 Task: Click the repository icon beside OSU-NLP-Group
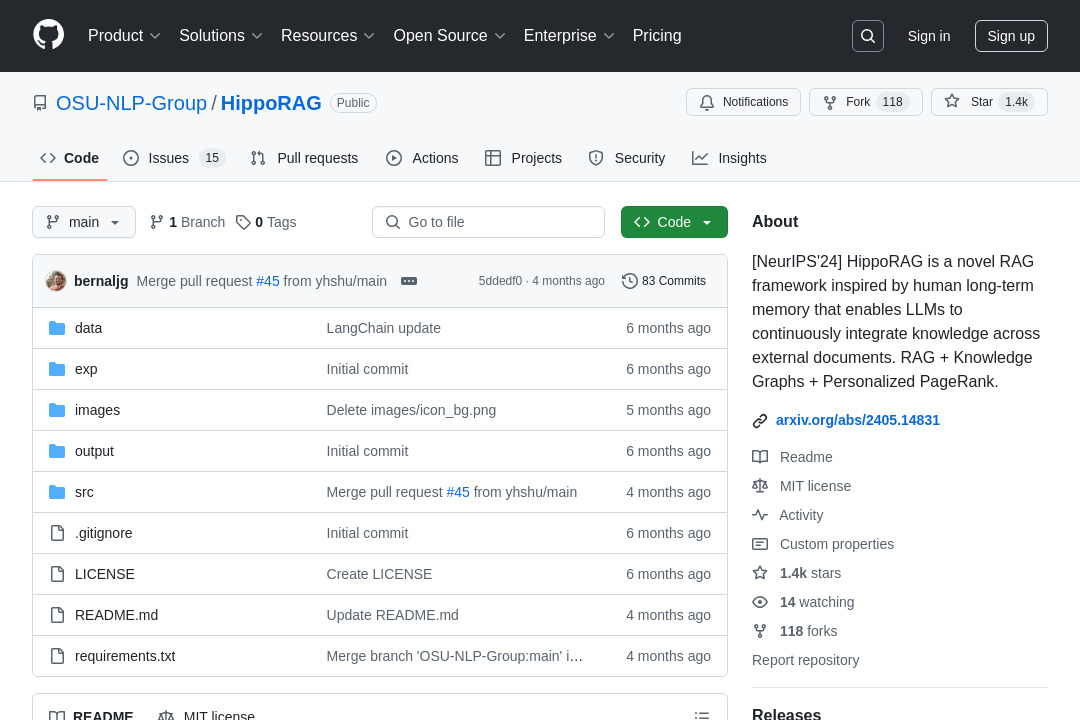(x=40, y=103)
